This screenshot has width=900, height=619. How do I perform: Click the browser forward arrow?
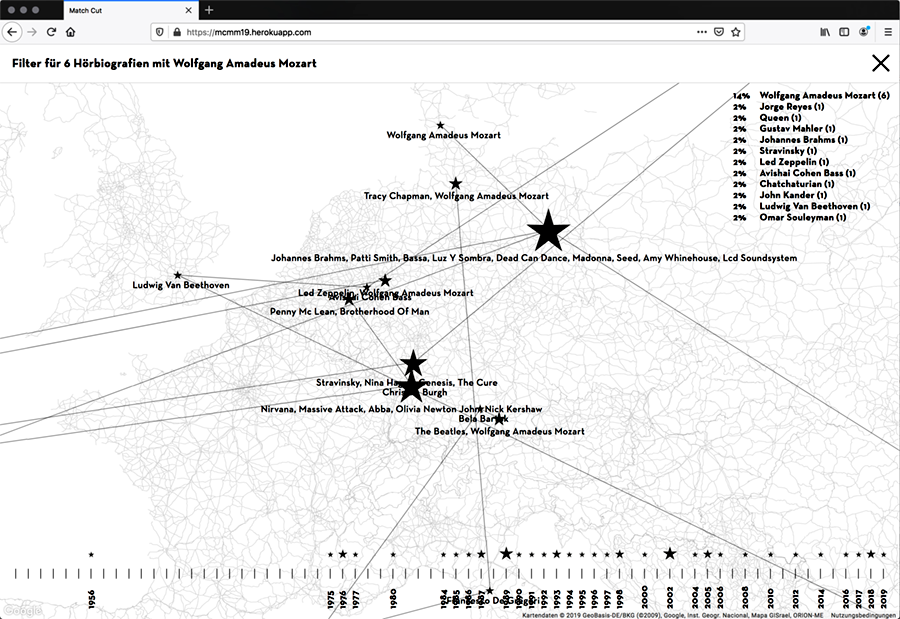click(32, 32)
